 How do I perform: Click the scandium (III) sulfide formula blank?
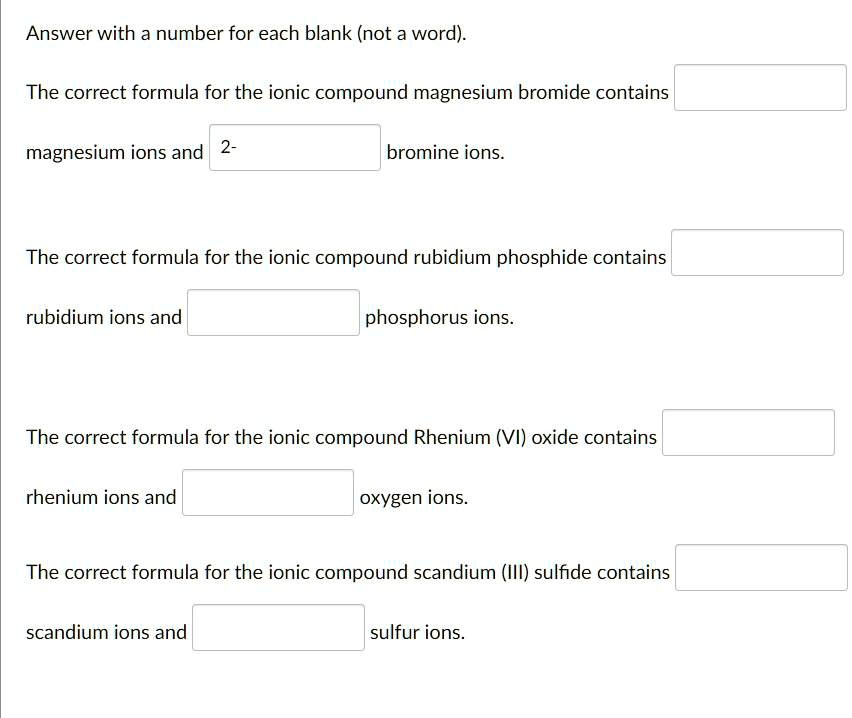point(761,567)
